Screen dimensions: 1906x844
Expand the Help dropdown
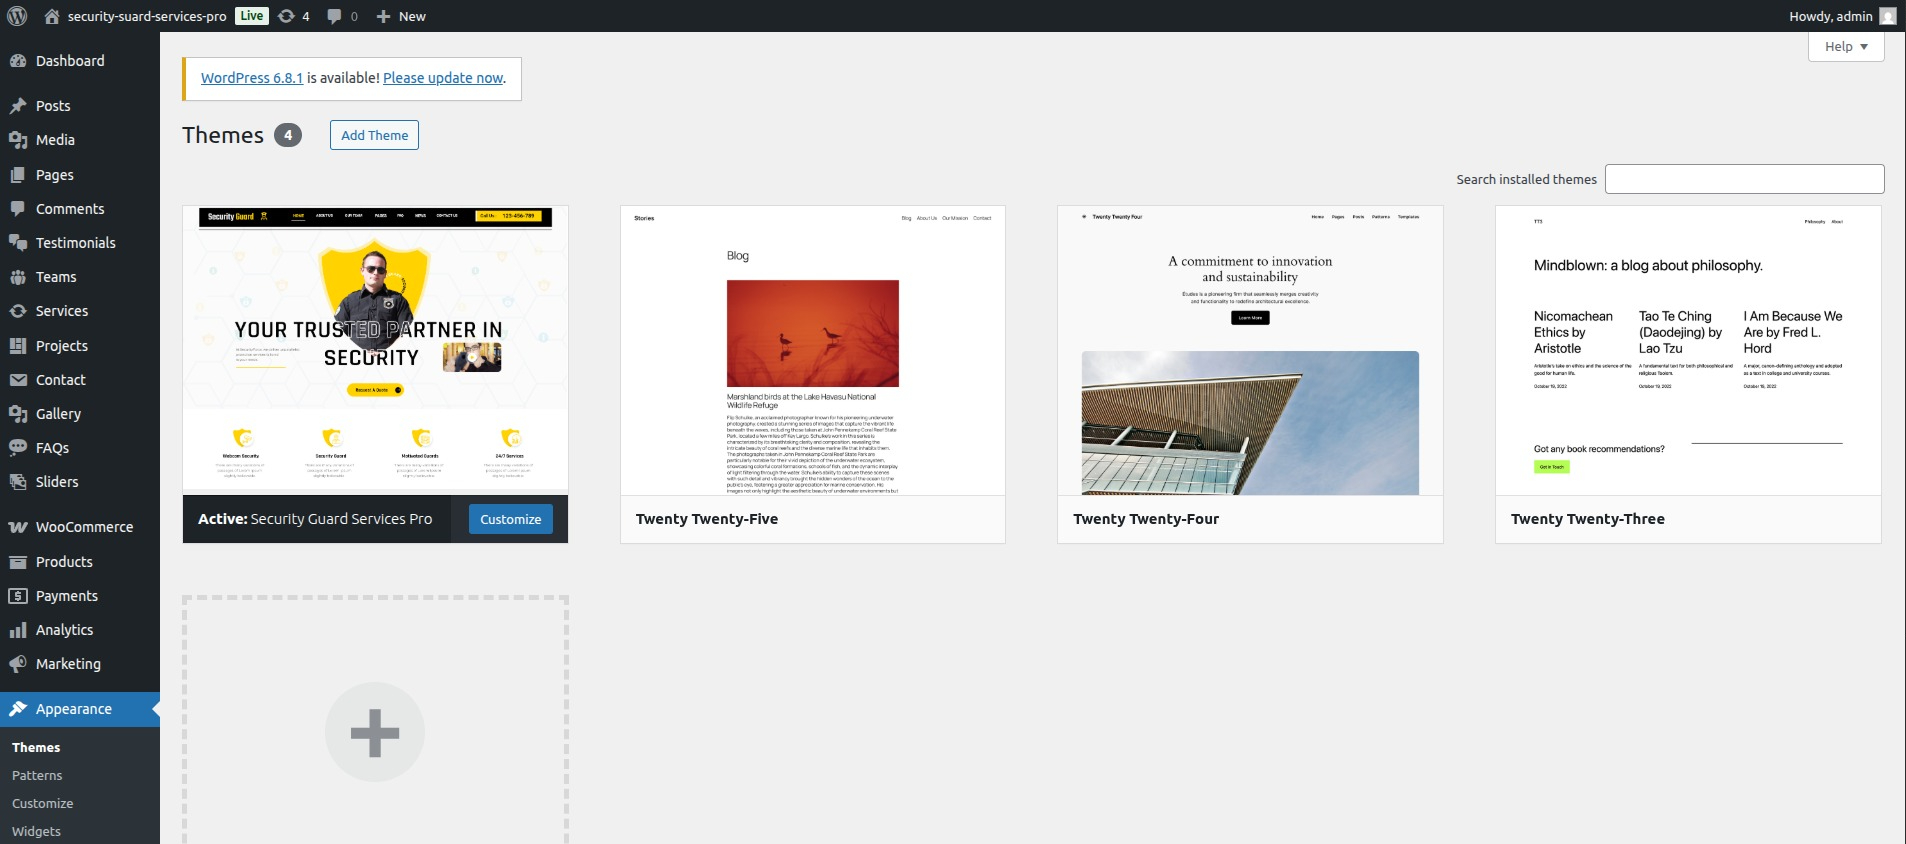(x=1846, y=46)
